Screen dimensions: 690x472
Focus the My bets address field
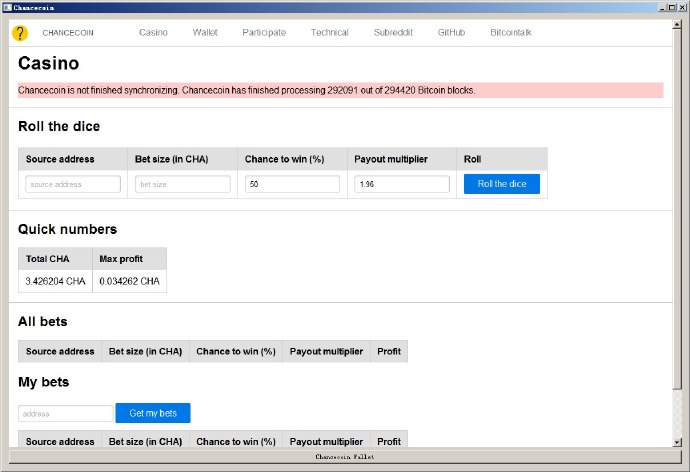(66, 413)
